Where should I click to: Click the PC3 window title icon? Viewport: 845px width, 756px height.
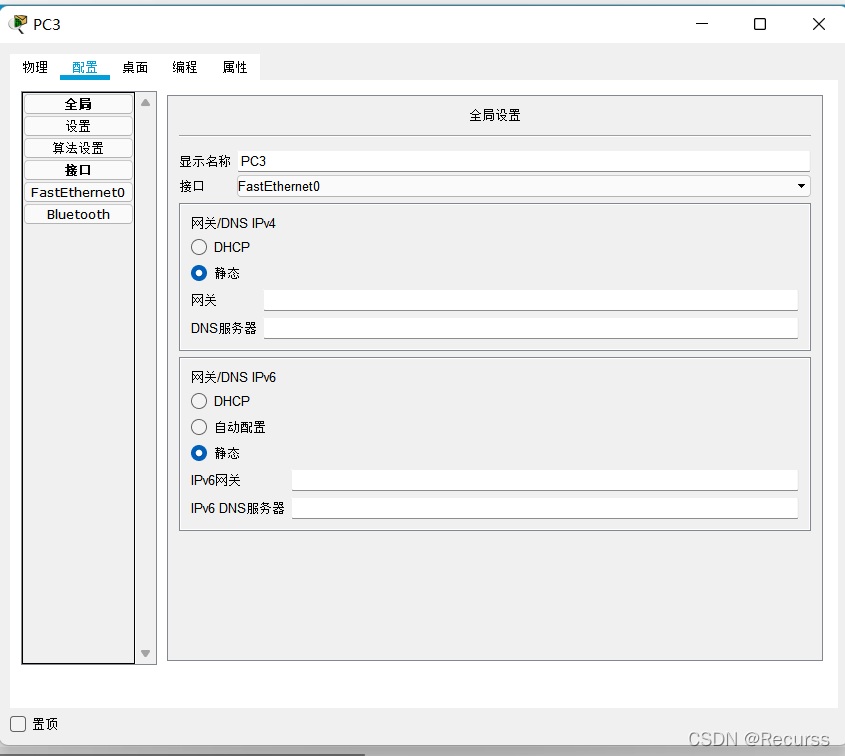pos(18,24)
